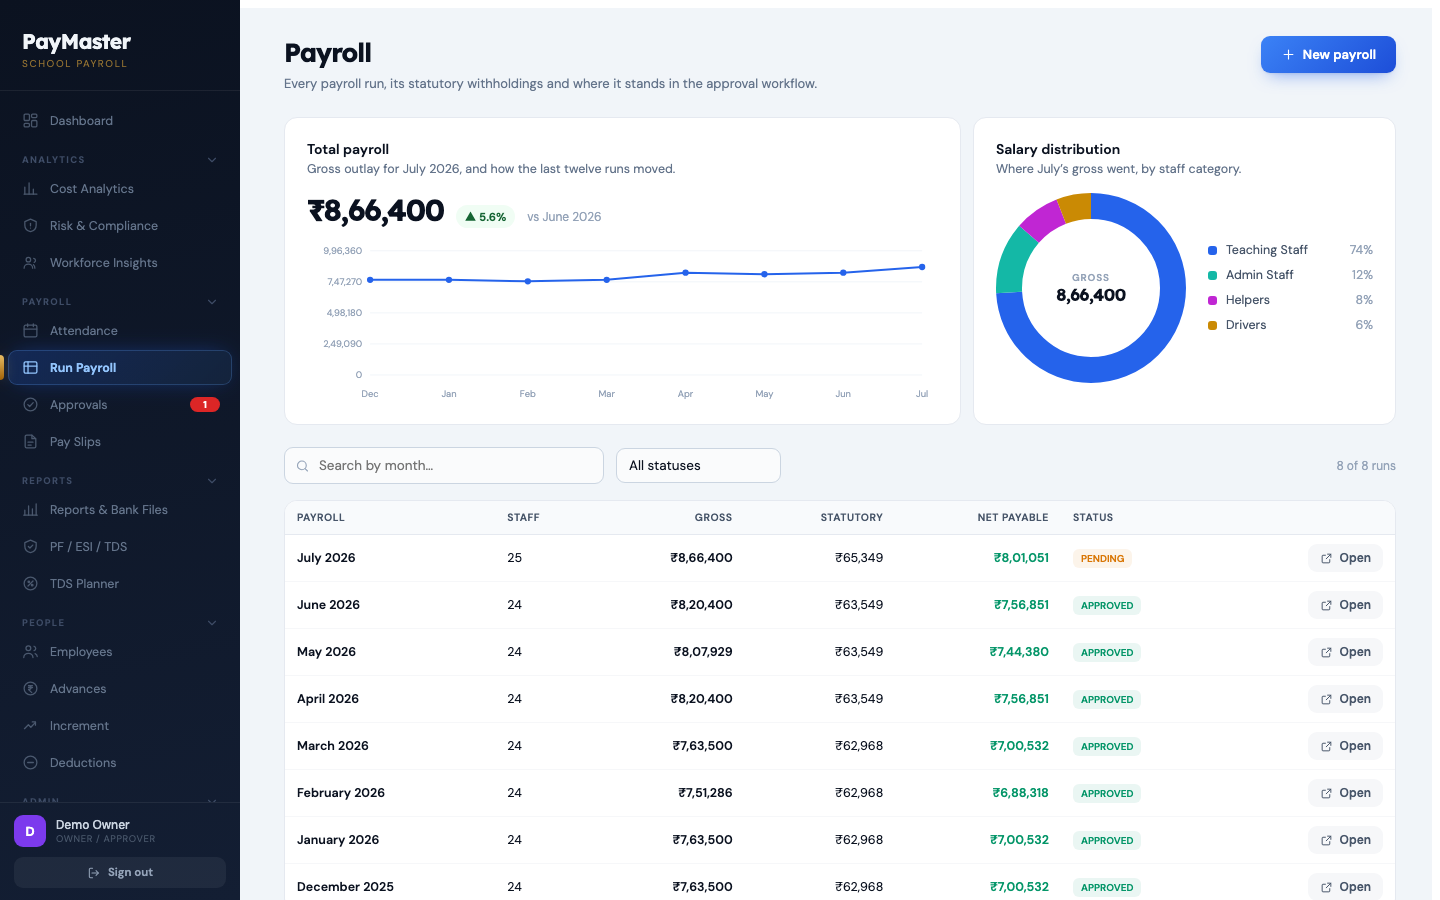
Task: Collapse the Payroll sidebar section
Action: (212, 302)
